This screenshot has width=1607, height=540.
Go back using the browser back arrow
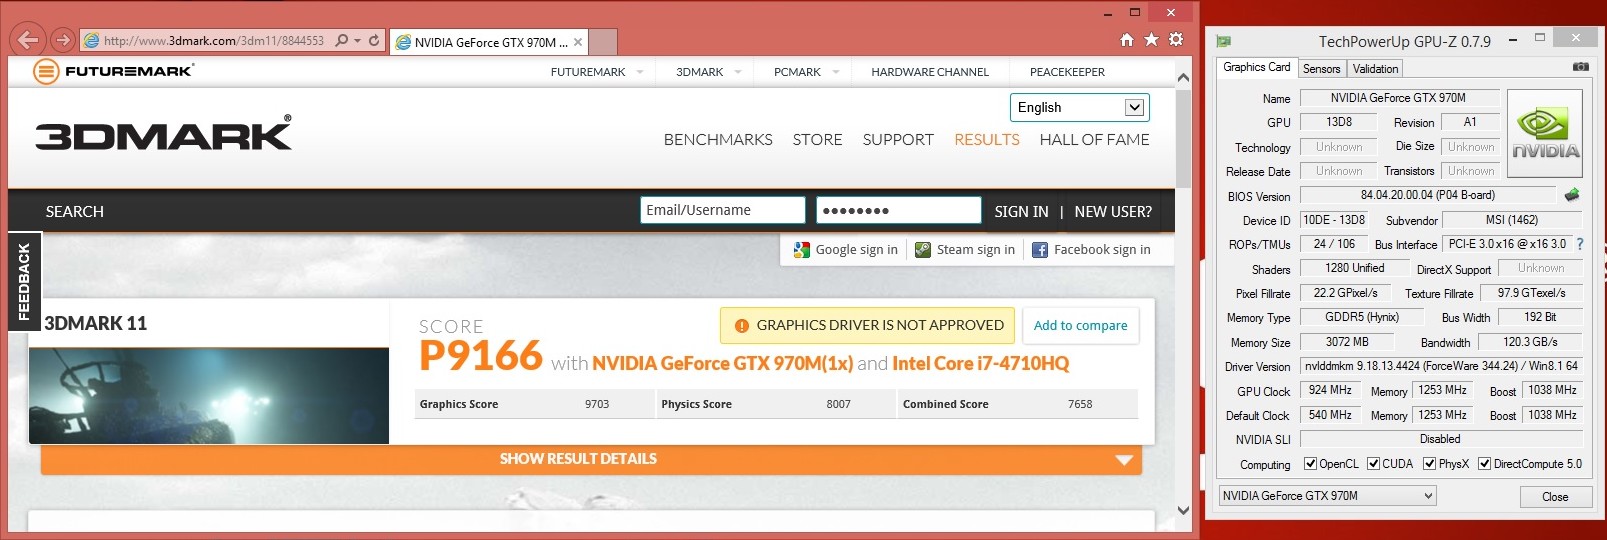pyautogui.click(x=28, y=40)
